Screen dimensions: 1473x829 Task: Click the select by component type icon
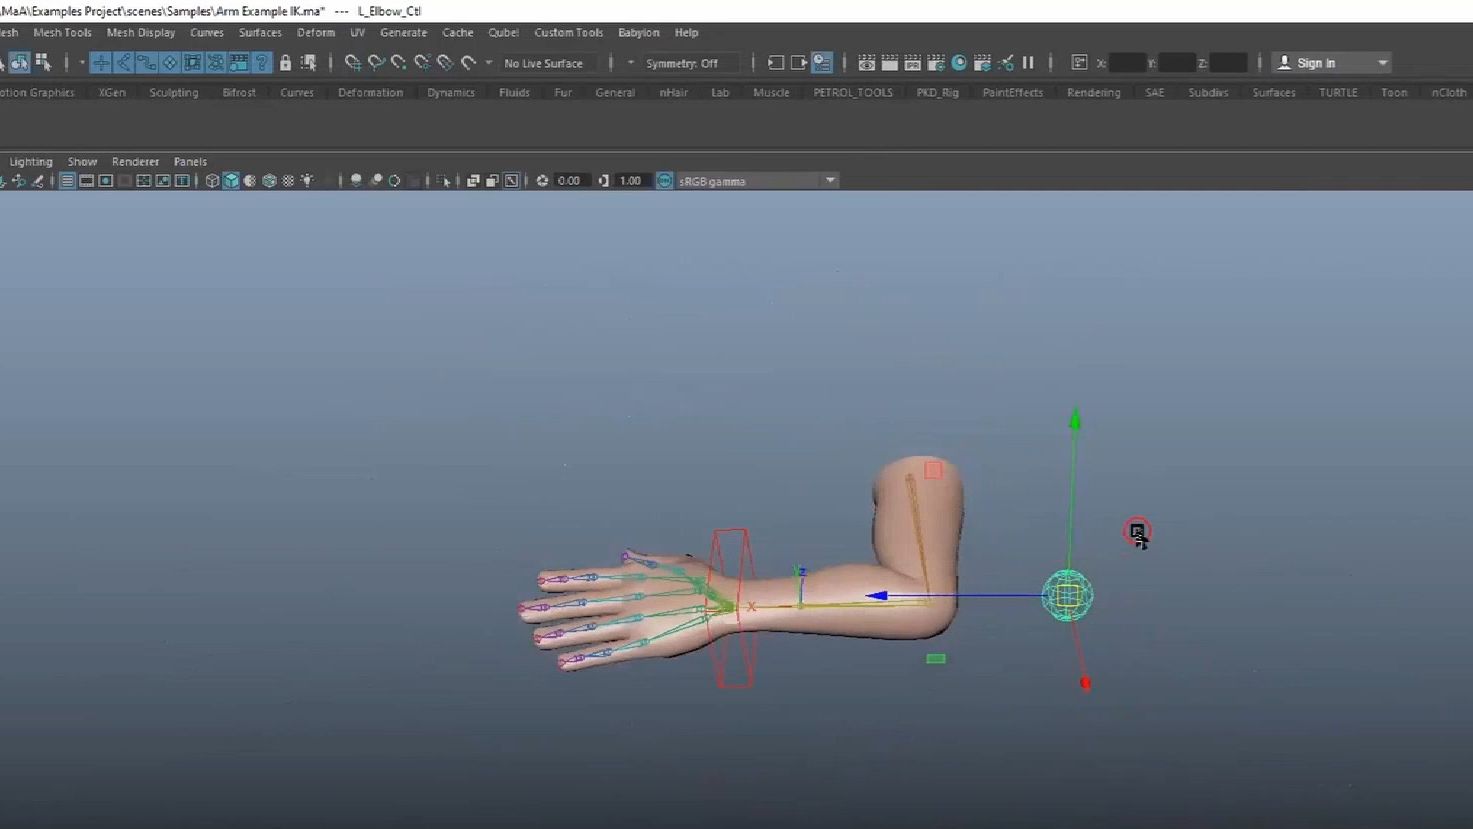[x=43, y=63]
